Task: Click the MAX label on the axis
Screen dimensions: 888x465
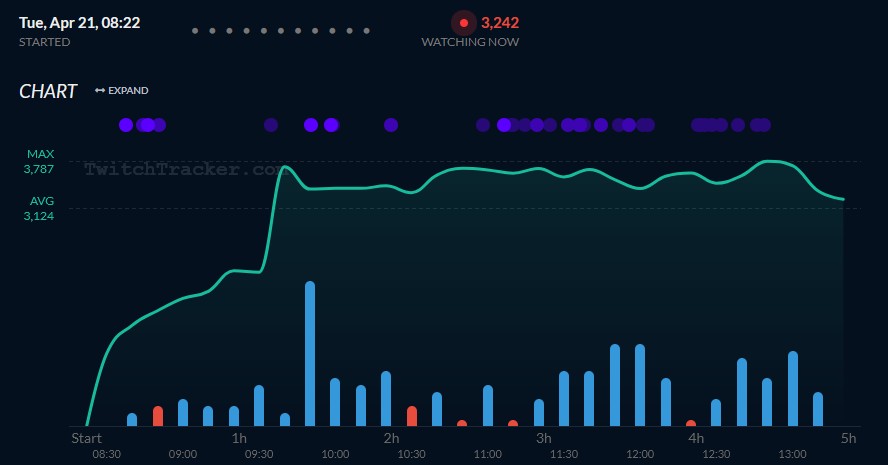Action: (x=41, y=154)
